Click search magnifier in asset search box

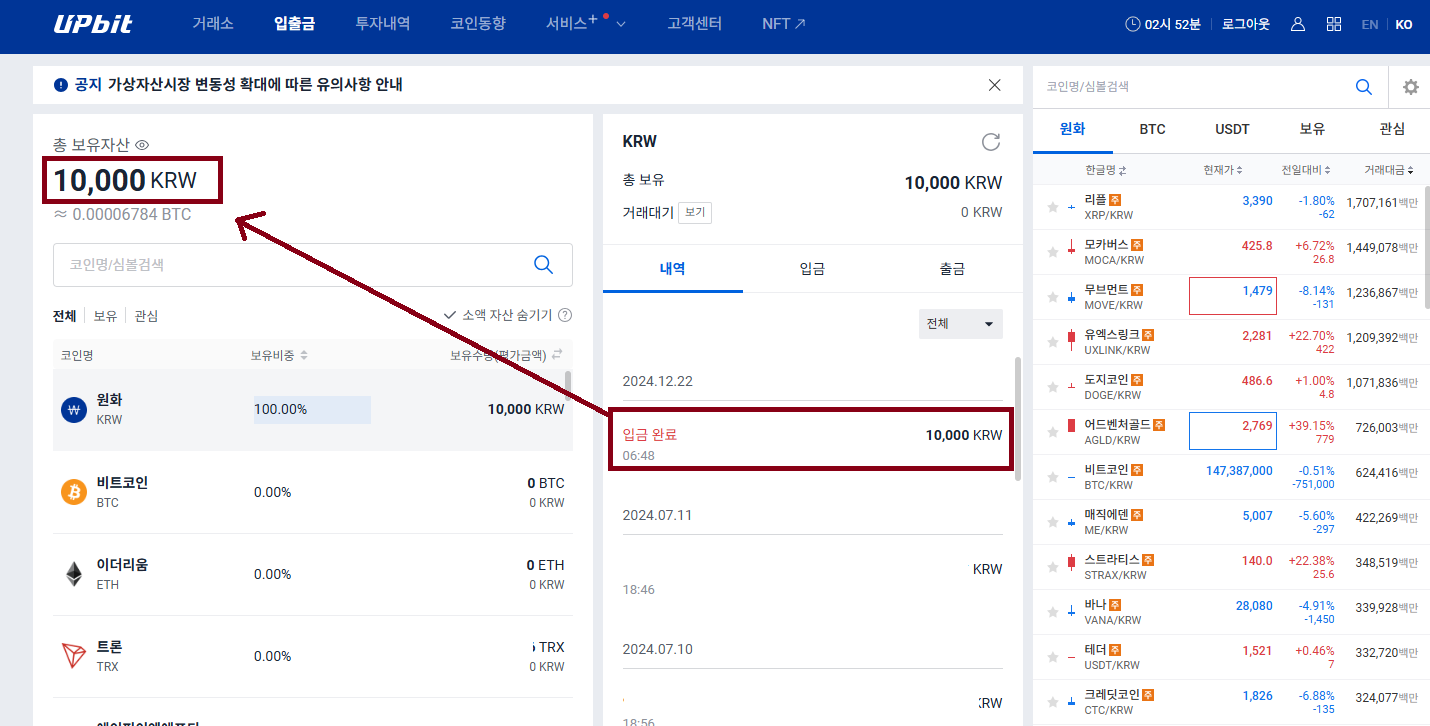543,264
